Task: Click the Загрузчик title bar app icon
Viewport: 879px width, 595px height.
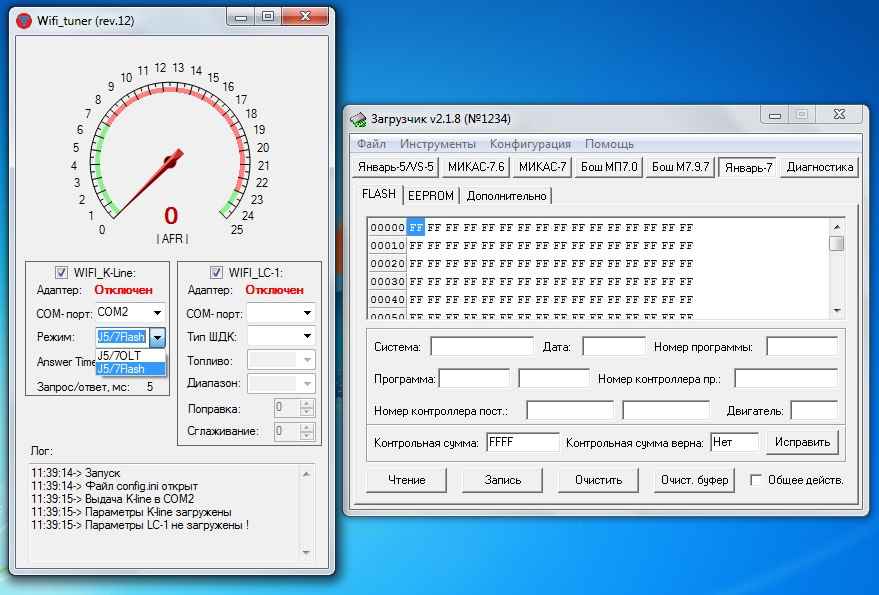Action: (x=358, y=119)
